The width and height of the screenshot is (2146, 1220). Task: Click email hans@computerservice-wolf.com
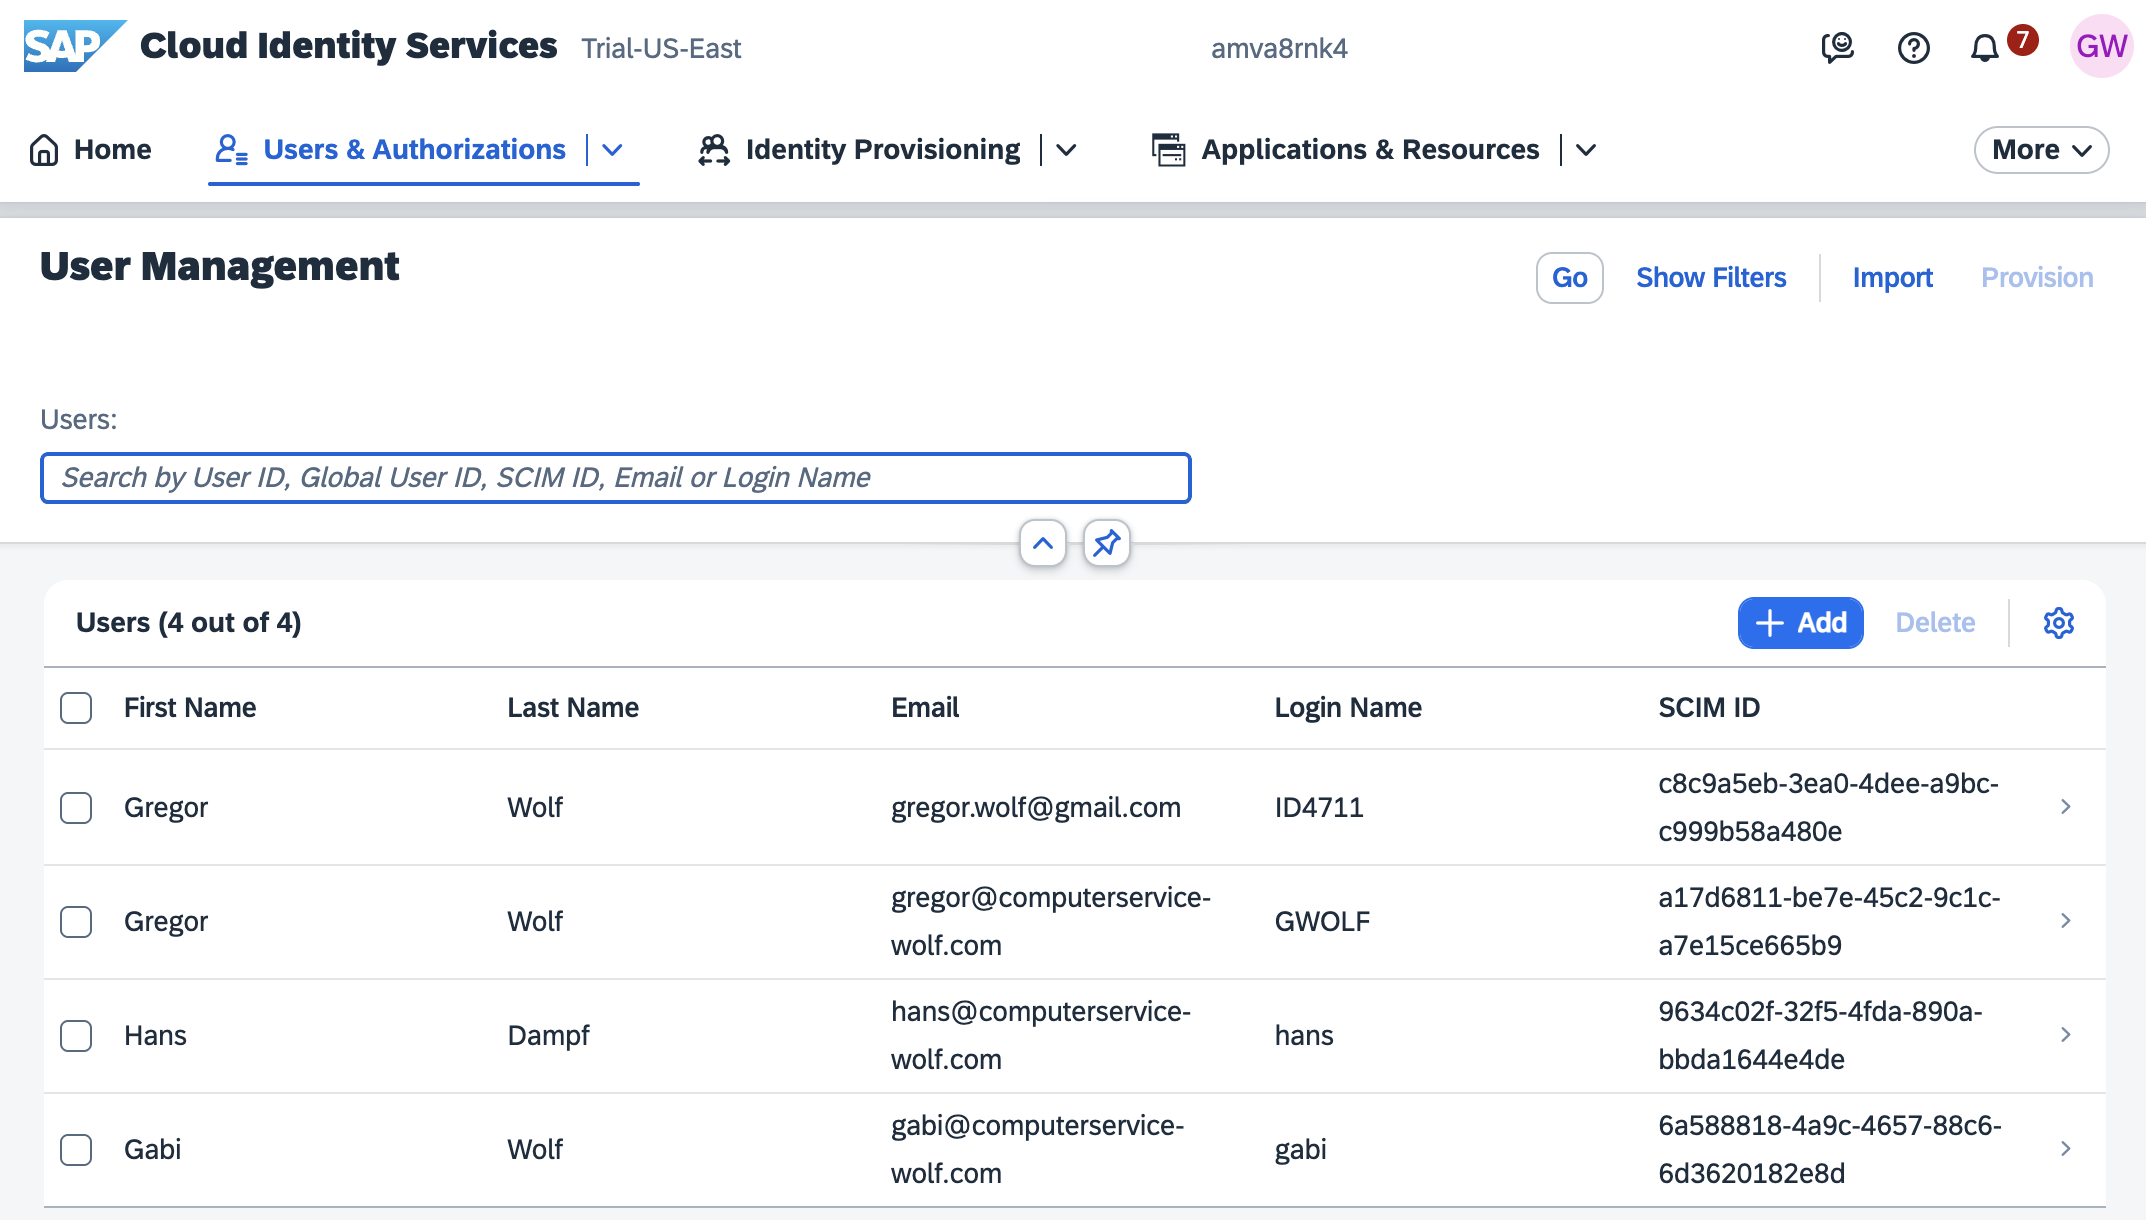[x=1041, y=1035]
